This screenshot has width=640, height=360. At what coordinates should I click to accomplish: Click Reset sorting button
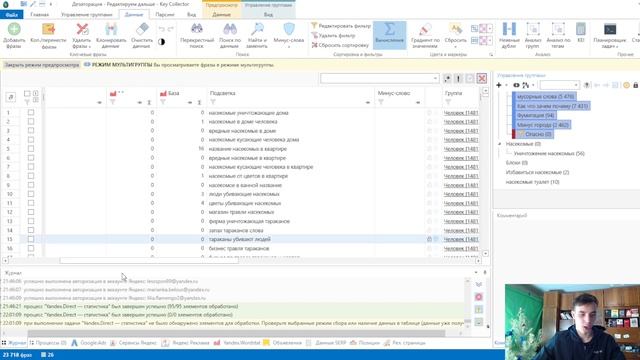[340, 45]
